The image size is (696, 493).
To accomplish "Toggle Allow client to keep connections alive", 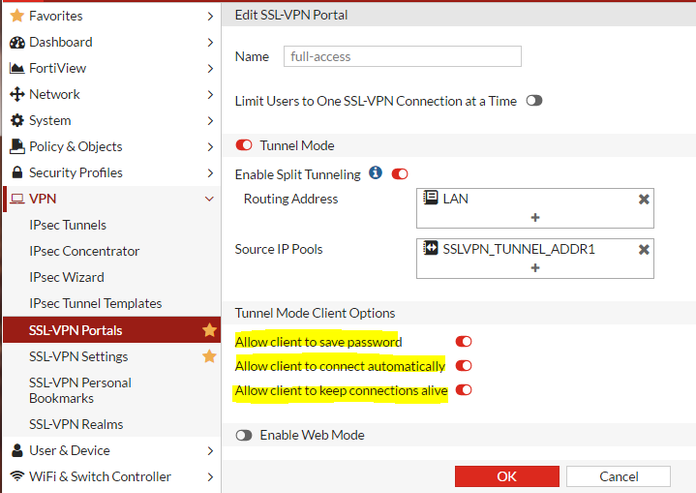I will pos(464,390).
